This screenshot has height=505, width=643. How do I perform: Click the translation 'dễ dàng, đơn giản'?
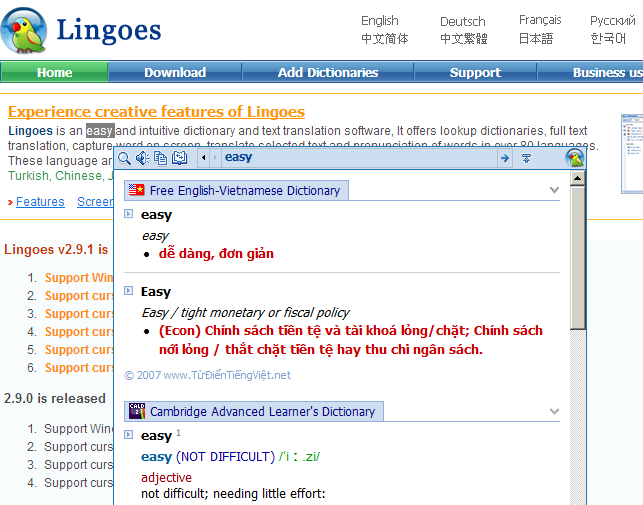coord(216,254)
